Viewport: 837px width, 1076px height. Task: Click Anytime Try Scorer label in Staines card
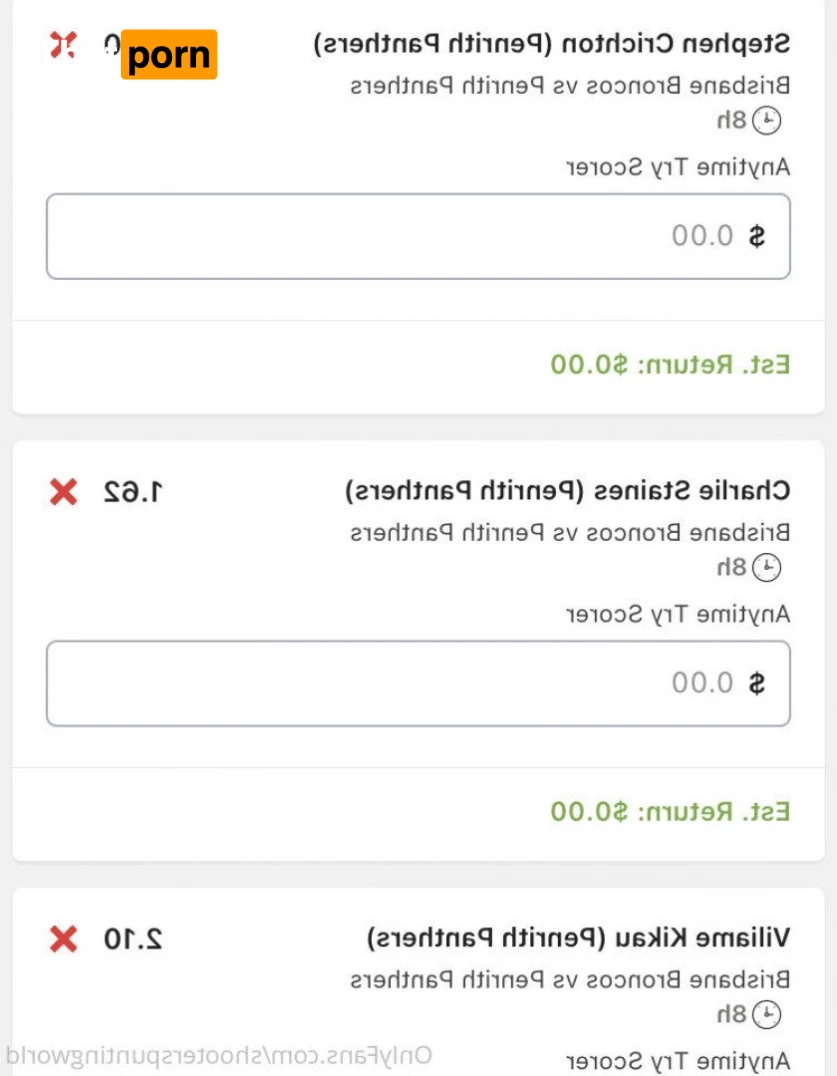pos(678,614)
